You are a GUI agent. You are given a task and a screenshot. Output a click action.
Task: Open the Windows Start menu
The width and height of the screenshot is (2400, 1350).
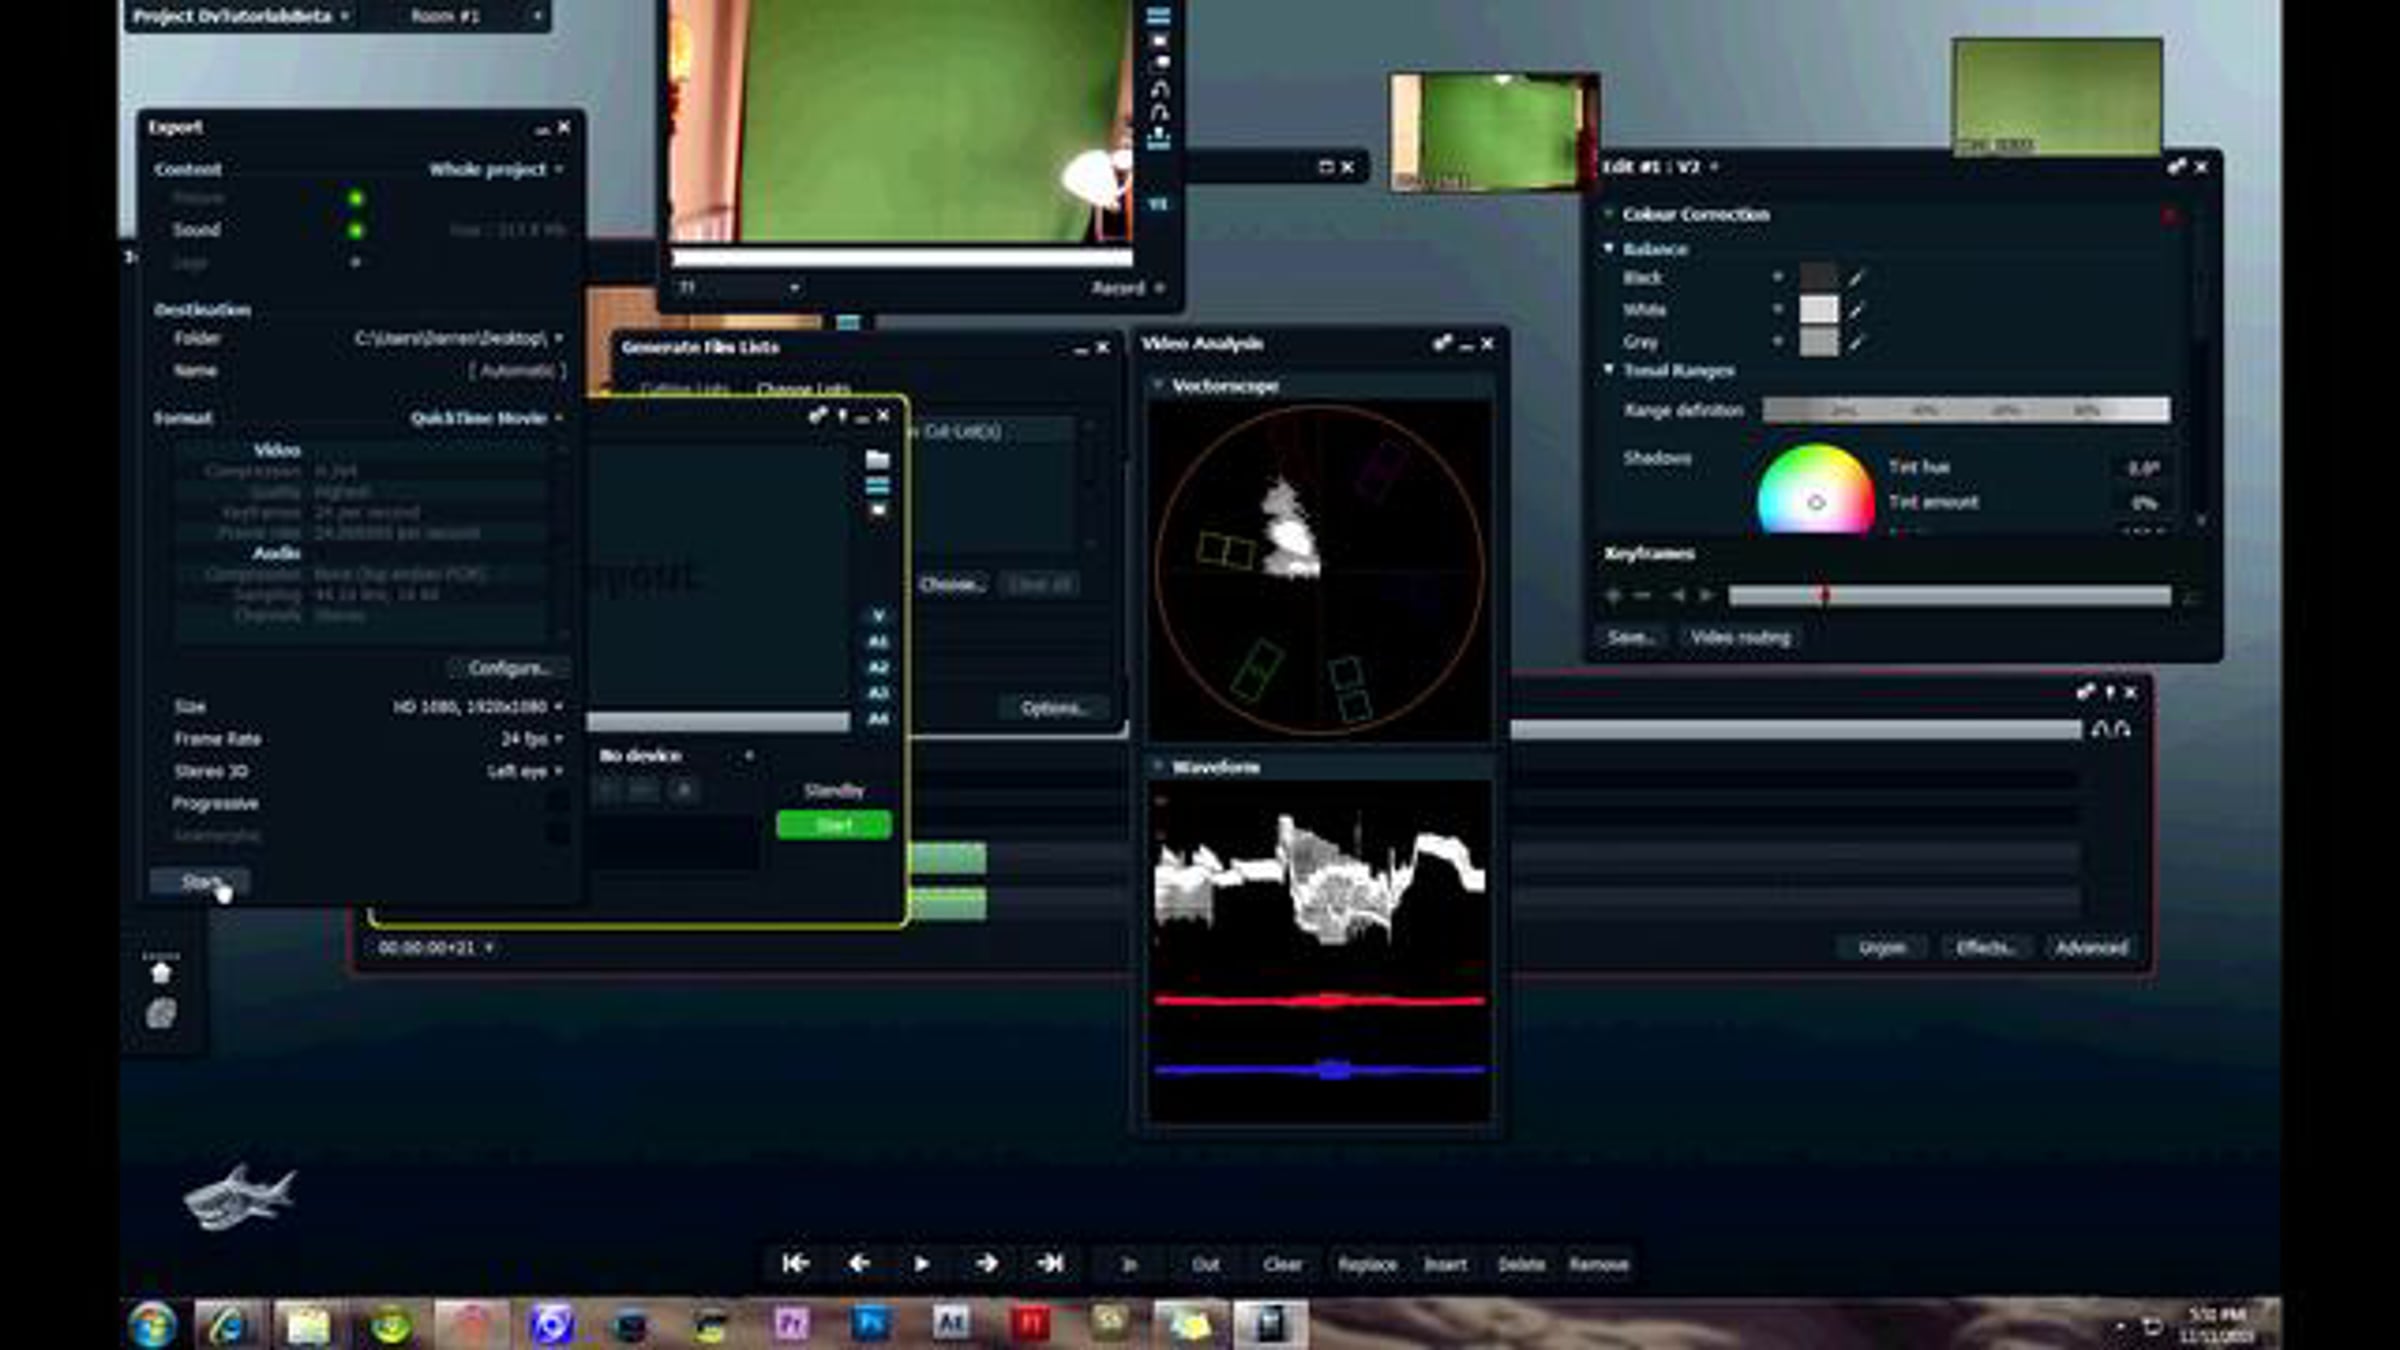click(x=152, y=1326)
